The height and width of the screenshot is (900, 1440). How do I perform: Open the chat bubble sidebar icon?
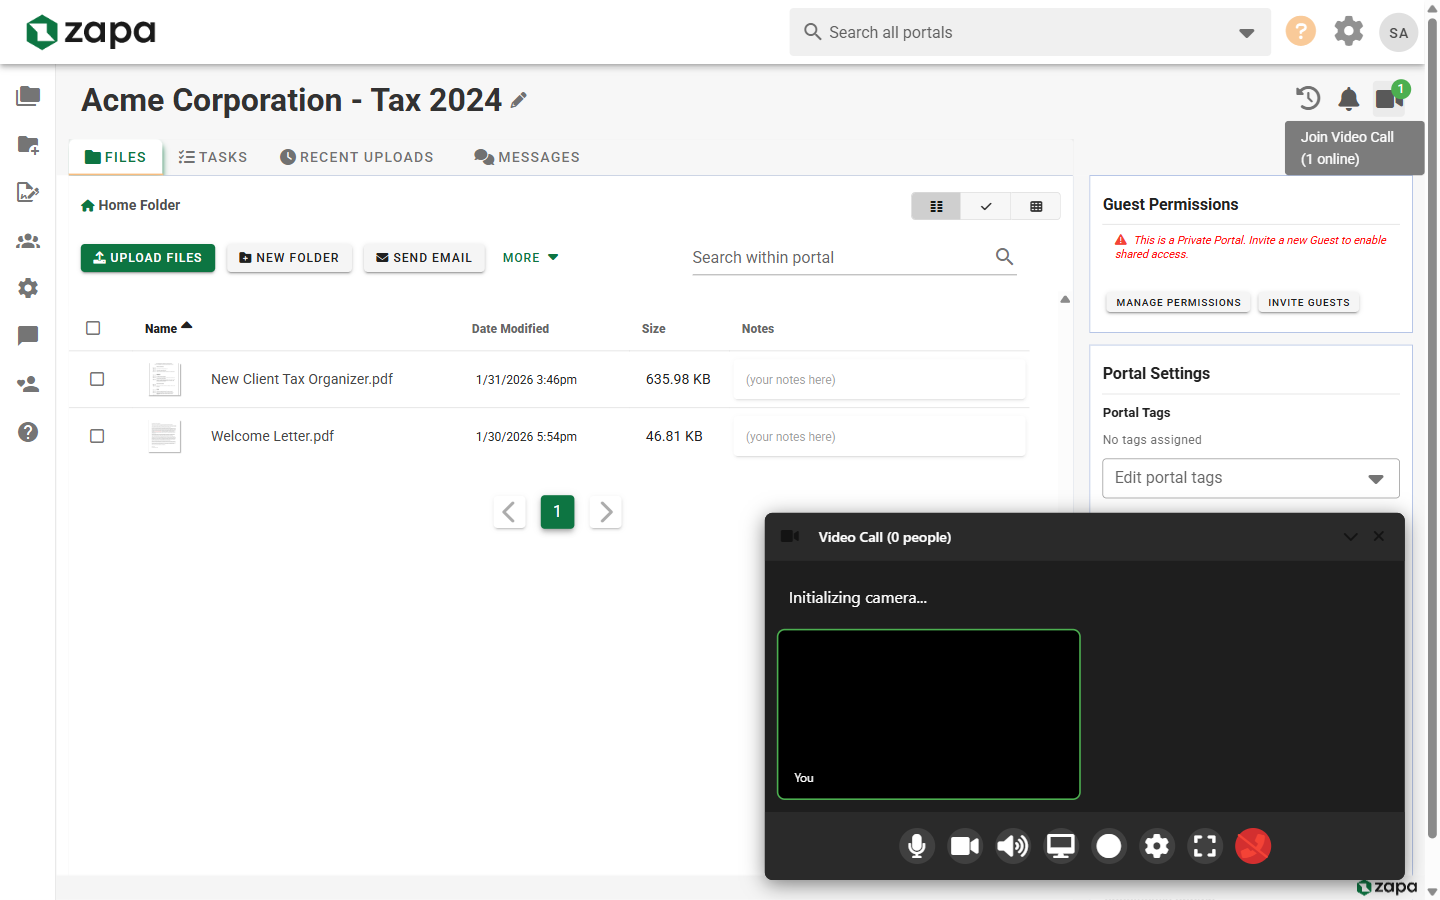point(28,336)
